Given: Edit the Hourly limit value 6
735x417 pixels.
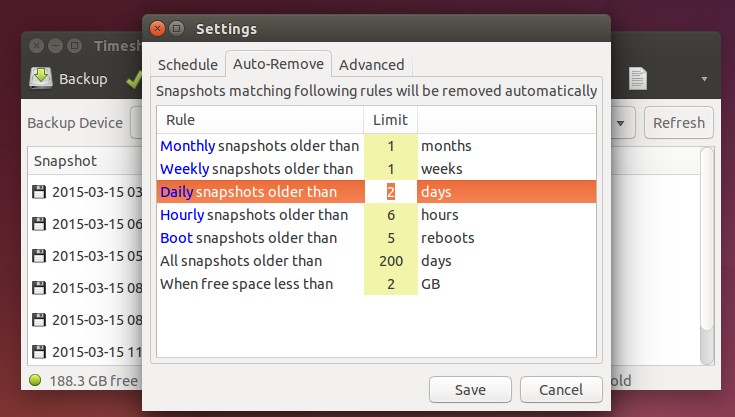Looking at the screenshot, I should (390, 215).
